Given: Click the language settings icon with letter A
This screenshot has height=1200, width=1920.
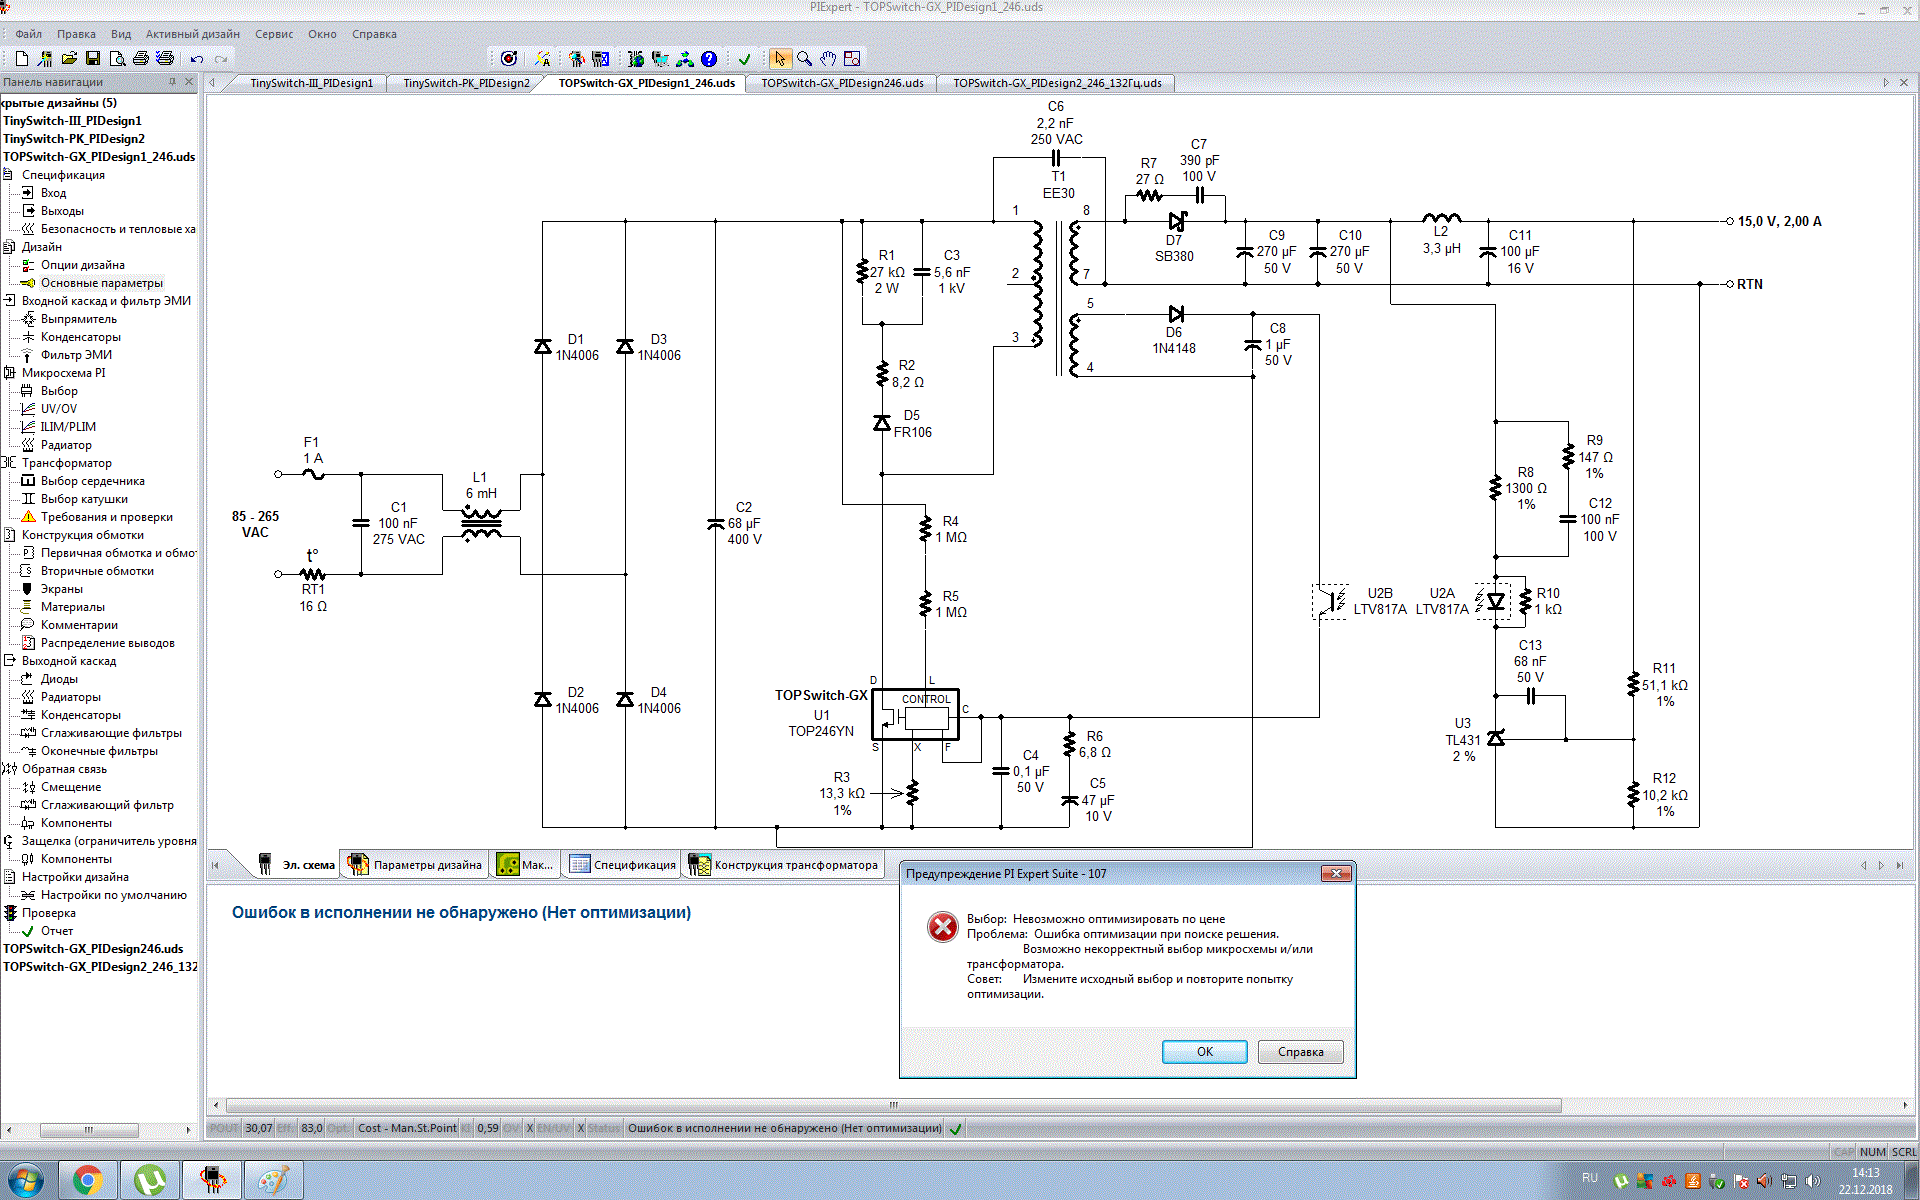Looking at the screenshot, I should click(x=543, y=59).
